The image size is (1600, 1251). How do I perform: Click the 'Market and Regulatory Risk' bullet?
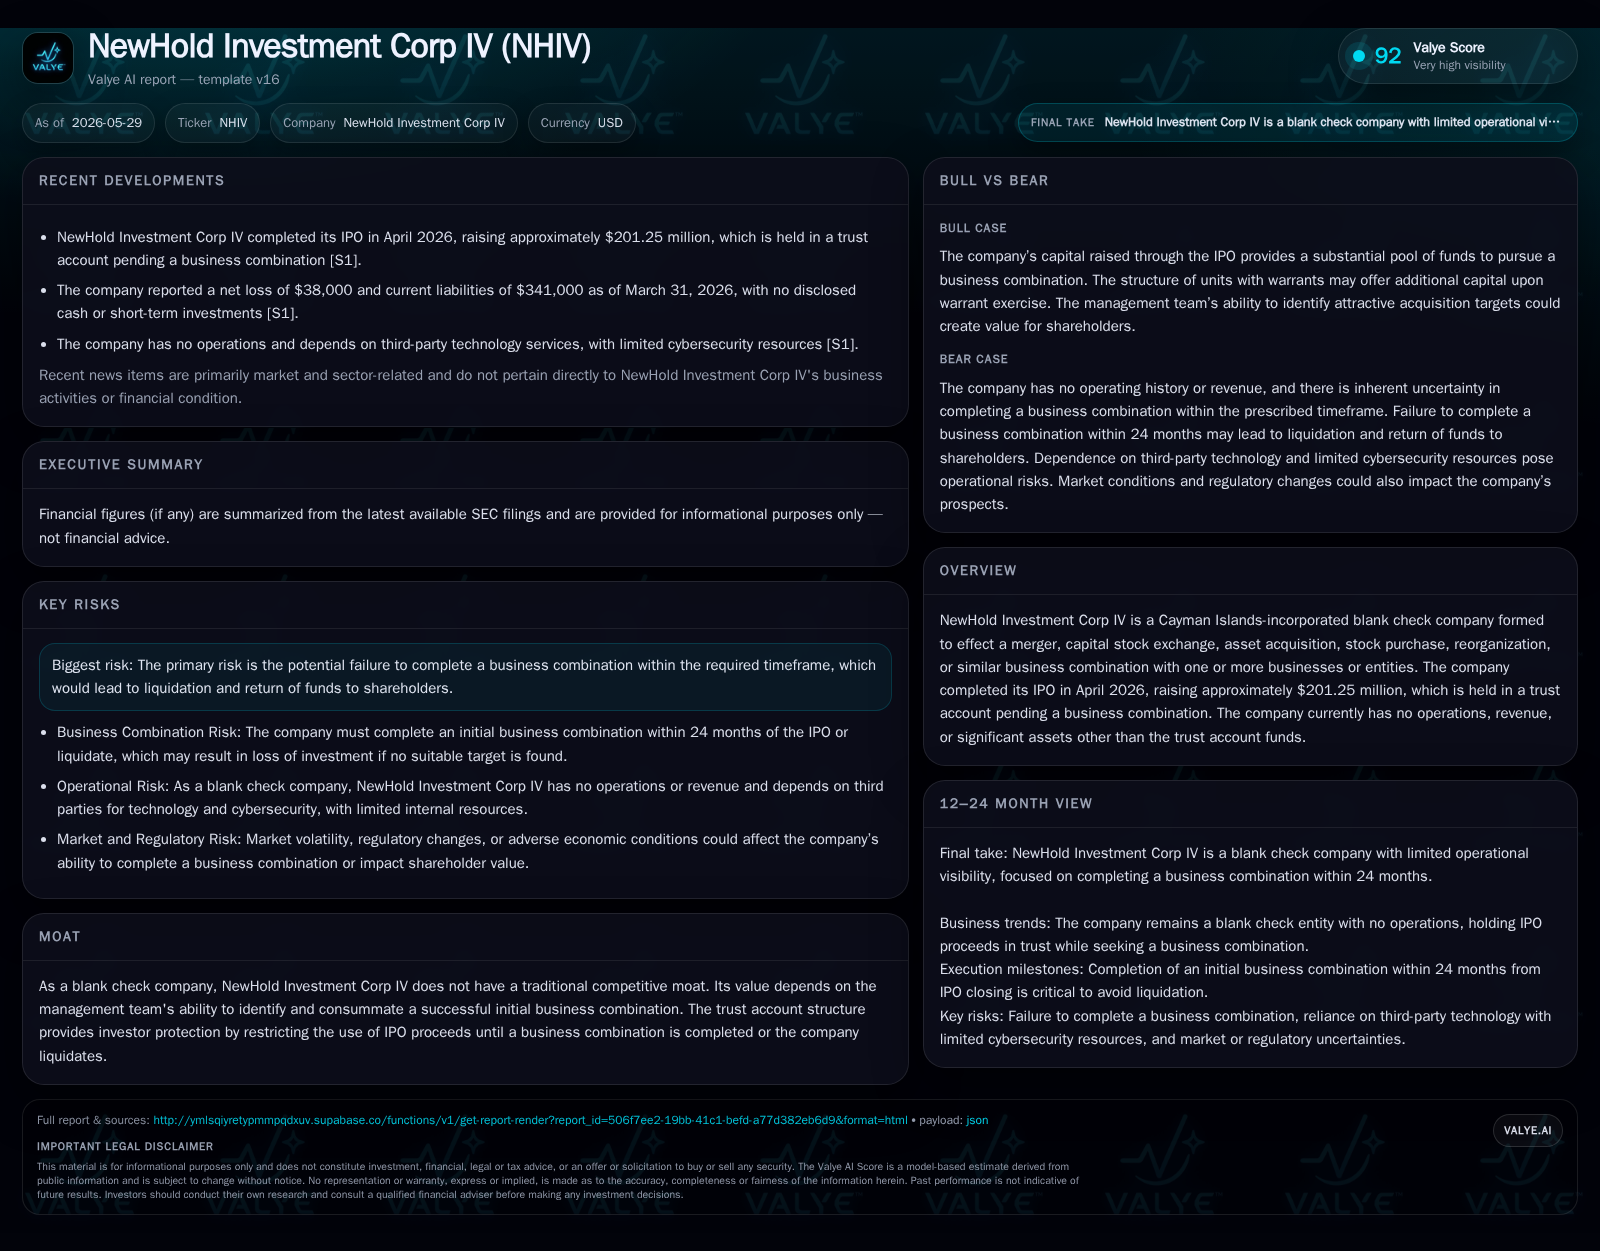468,852
